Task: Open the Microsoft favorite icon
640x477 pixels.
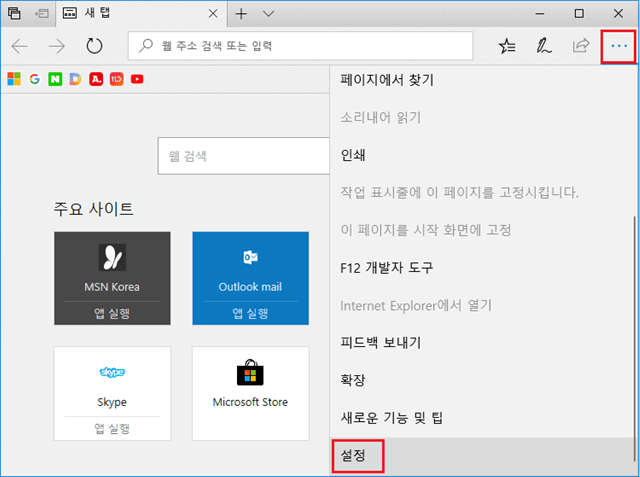Action: [x=14, y=79]
